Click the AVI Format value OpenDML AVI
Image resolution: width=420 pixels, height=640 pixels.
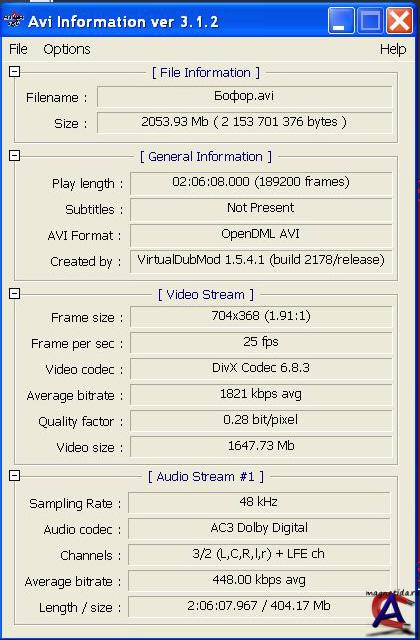tap(261, 234)
